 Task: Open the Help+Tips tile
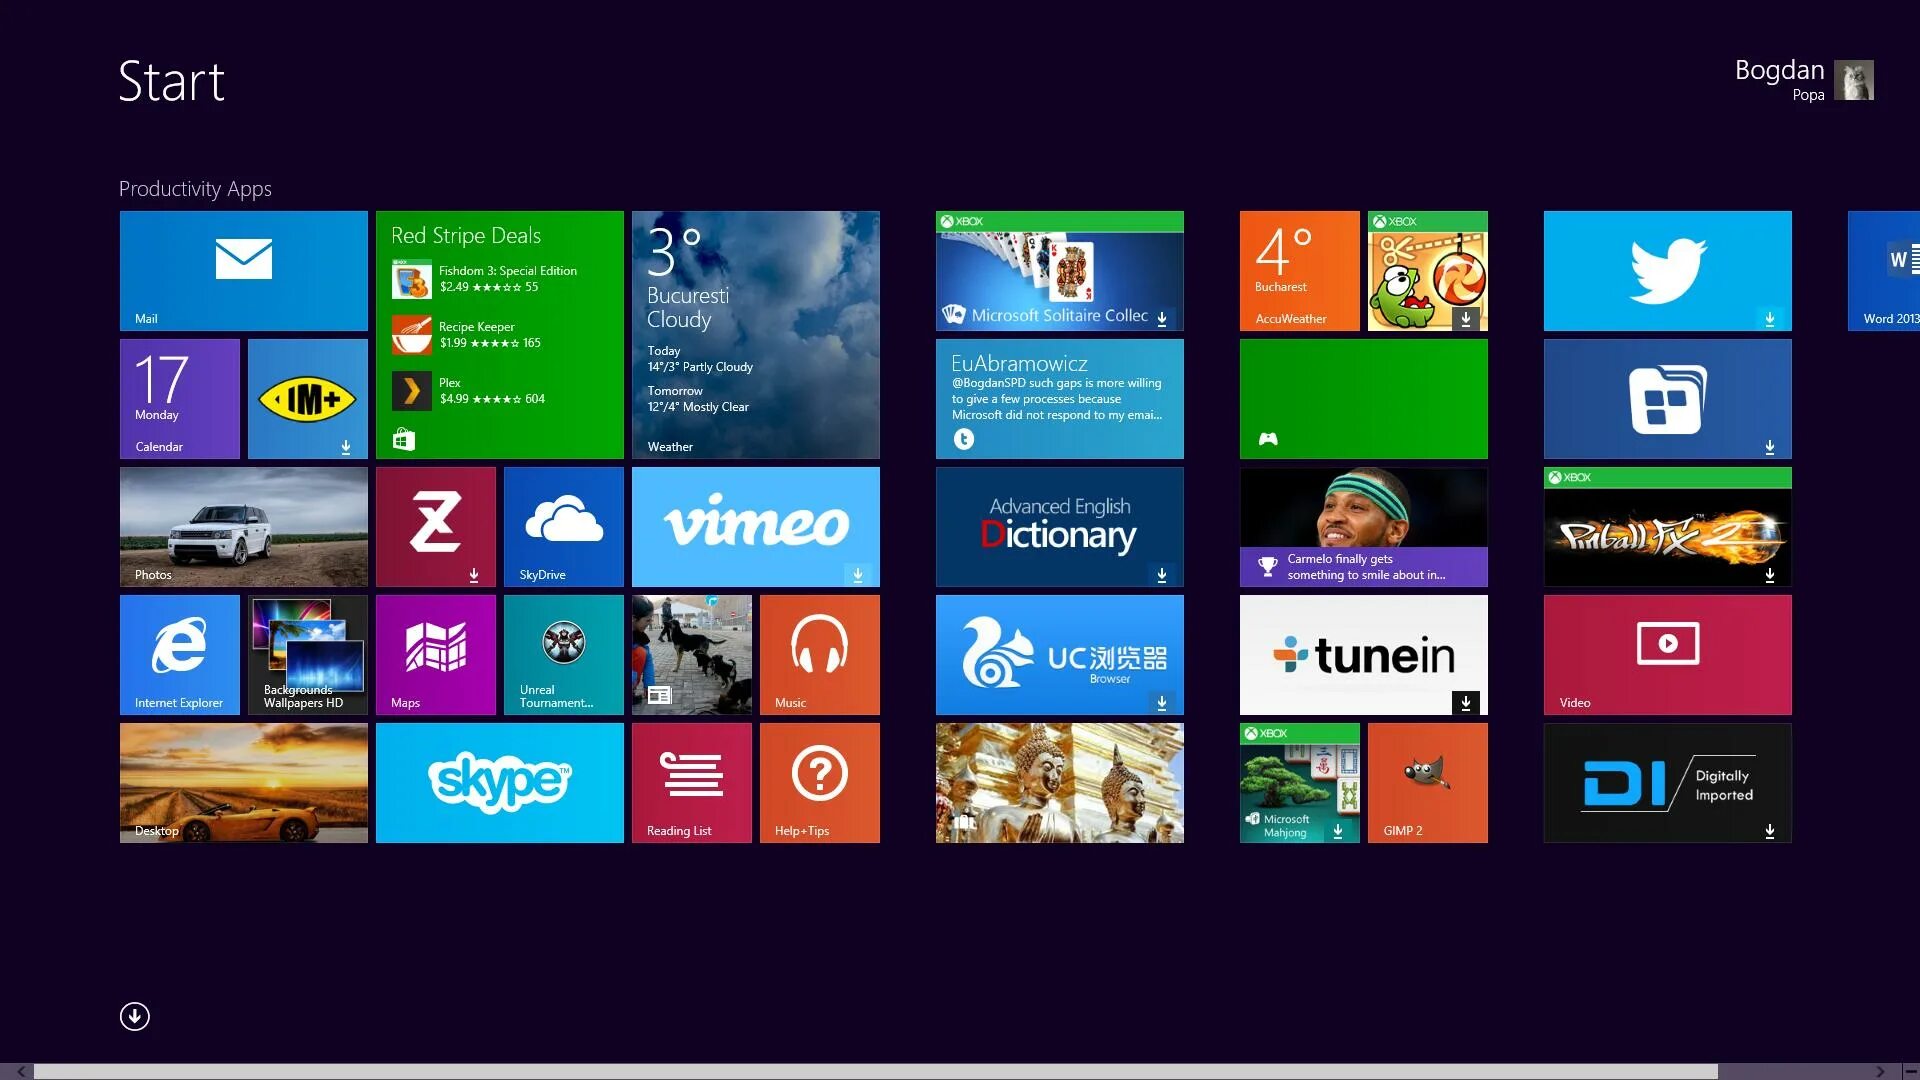pyautogui.click(x=819, y=782)
